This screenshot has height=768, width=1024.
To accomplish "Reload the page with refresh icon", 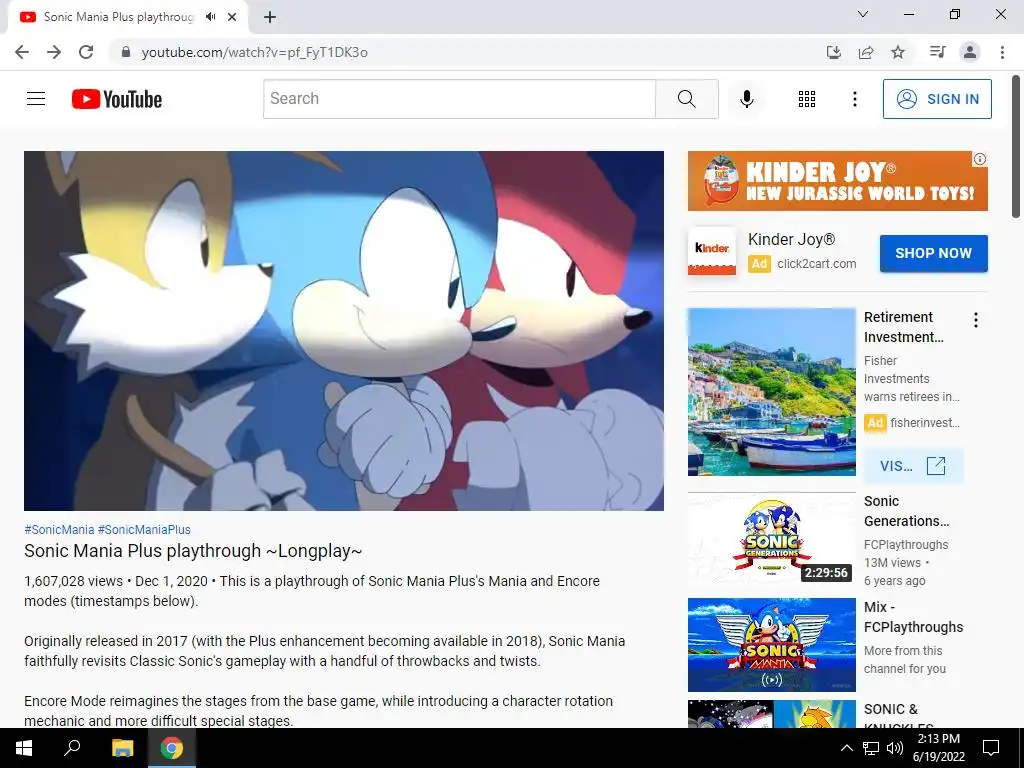I will [x=86, y=52].
